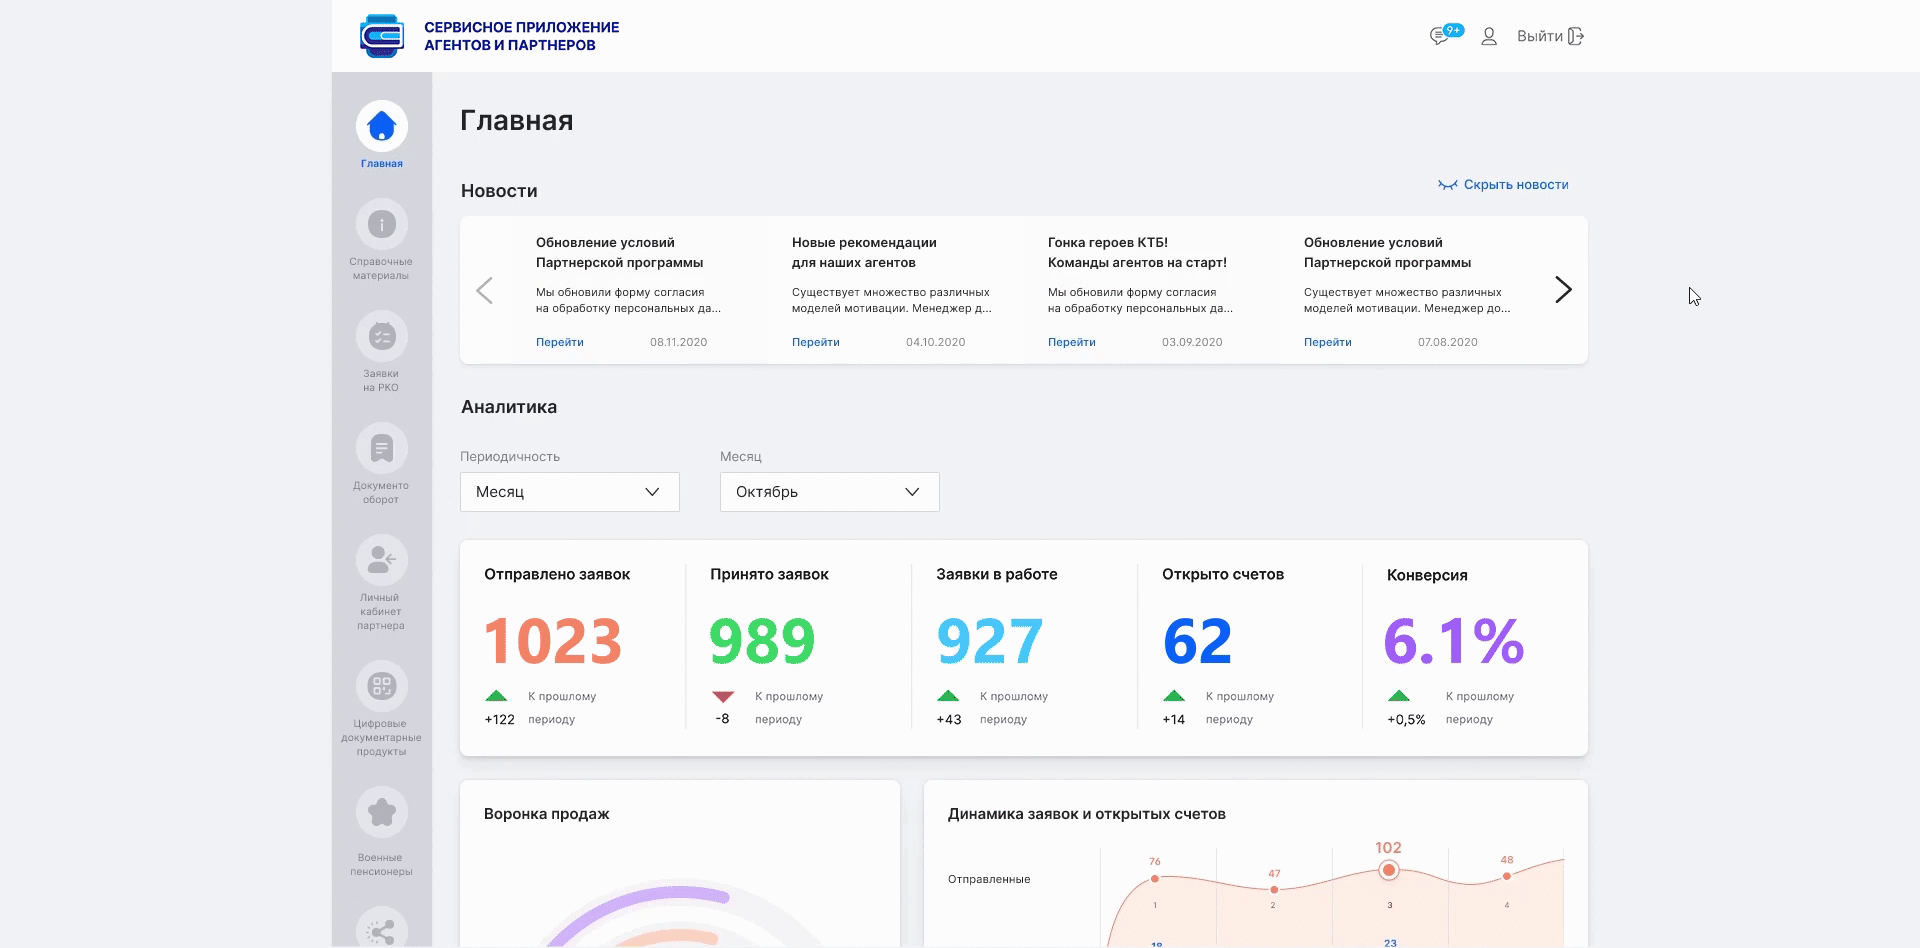
Task: Expand the Месяц dropdown showing Октябрь
Action: 829,492
